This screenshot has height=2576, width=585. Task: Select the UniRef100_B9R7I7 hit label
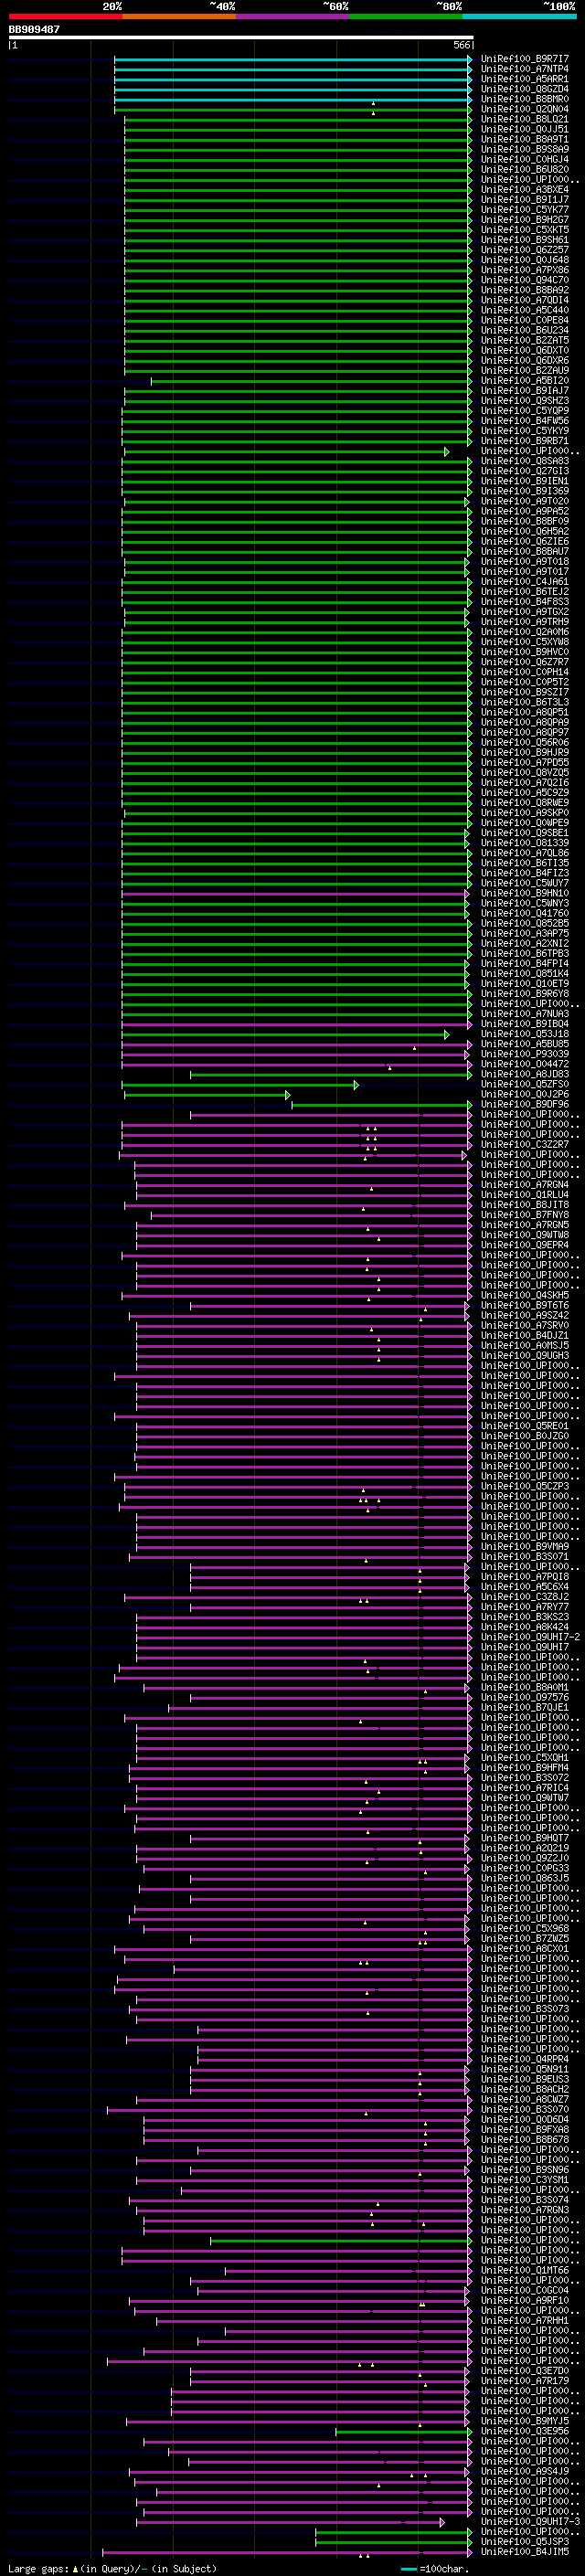click(x=524, y=59)
